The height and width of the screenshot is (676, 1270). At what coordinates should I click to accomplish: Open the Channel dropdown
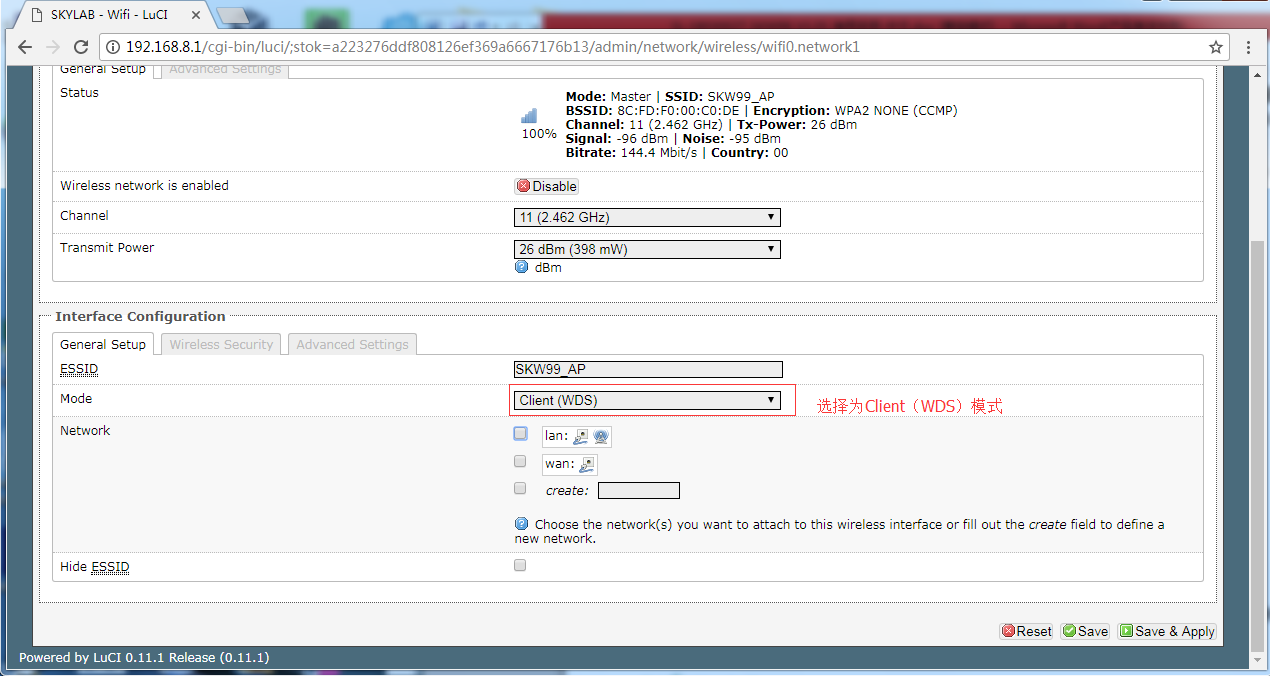pyautogui.click(x=646, y=217)
